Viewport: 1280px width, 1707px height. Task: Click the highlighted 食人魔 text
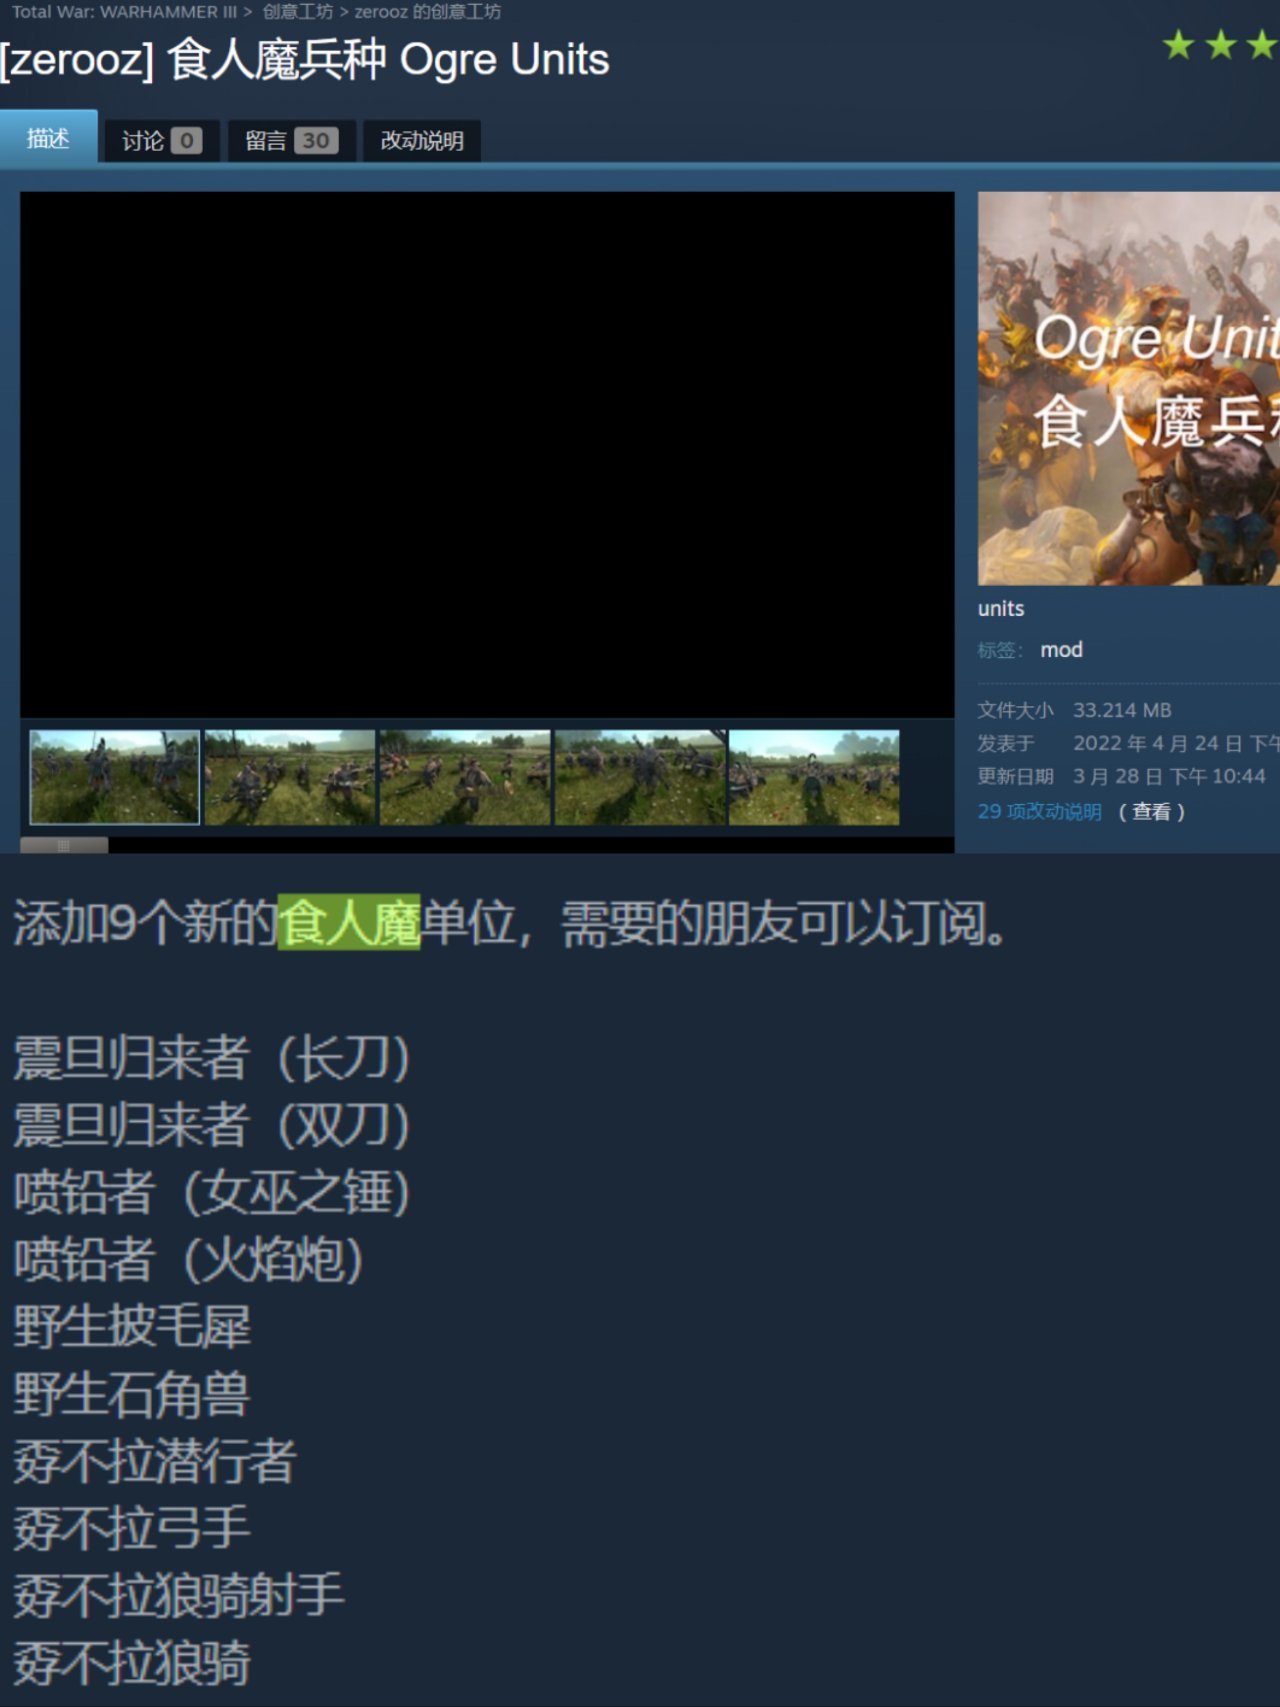[349, 922]
